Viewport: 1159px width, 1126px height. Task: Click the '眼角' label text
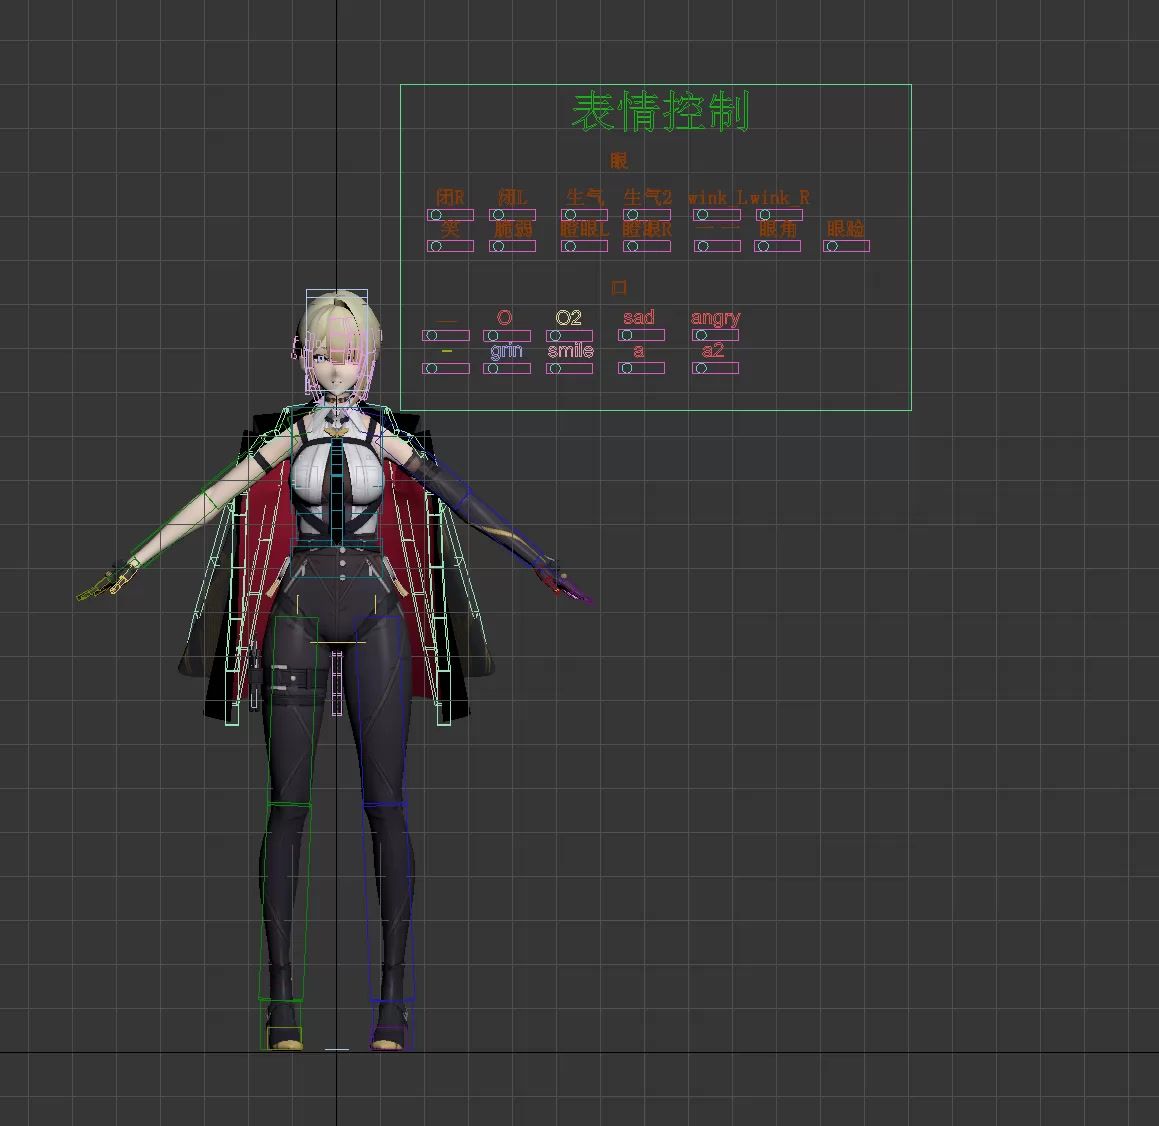778,228
